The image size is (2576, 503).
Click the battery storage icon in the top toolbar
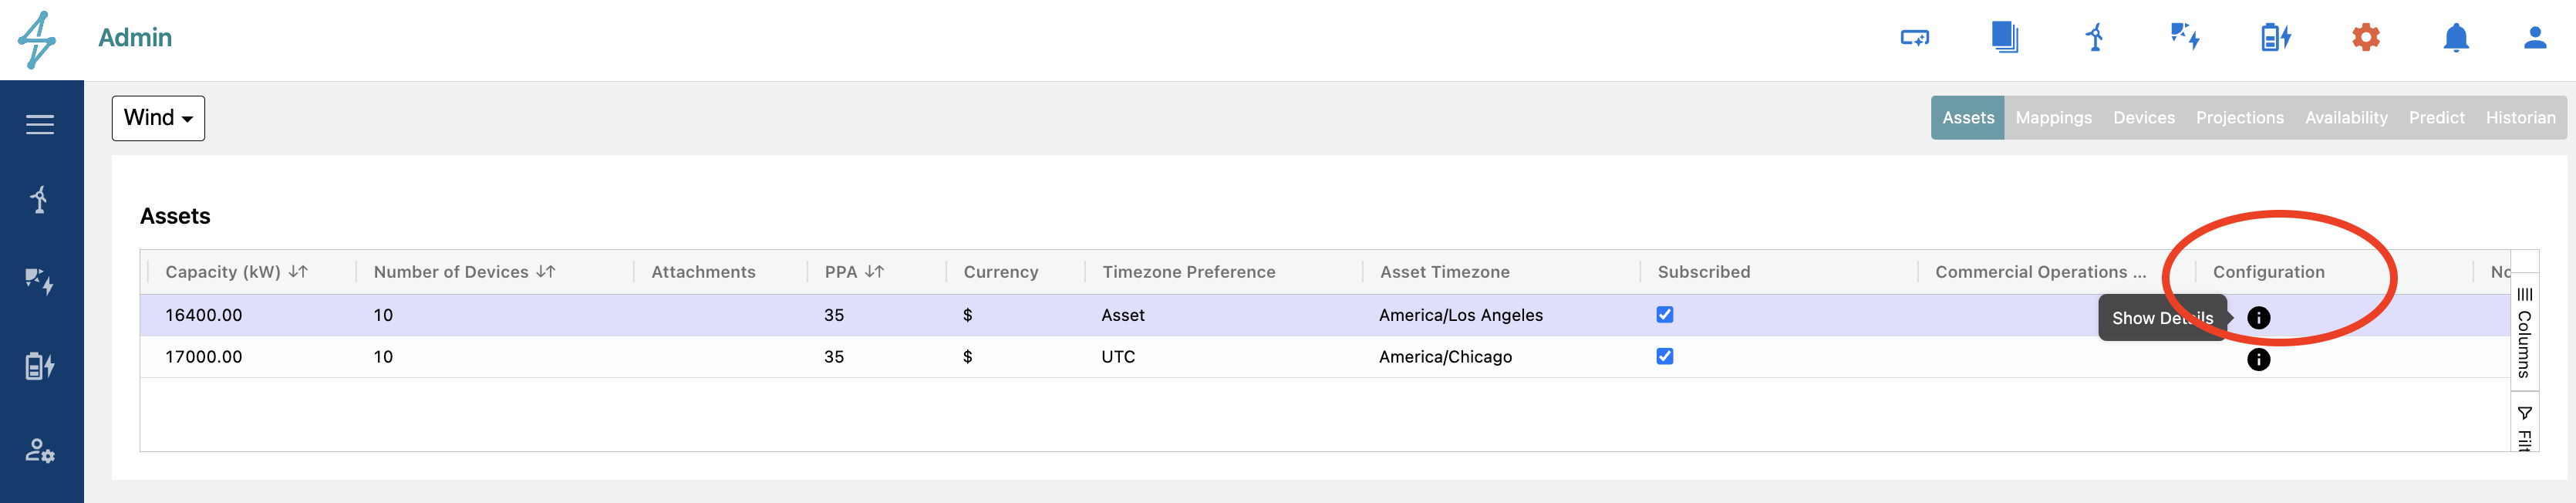[x=2275, y=38]
